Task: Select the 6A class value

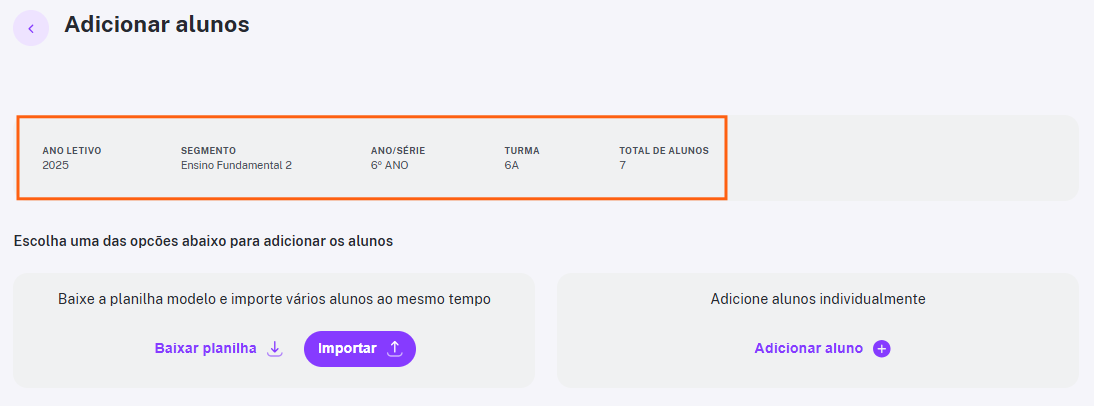Action: (511, 166)
